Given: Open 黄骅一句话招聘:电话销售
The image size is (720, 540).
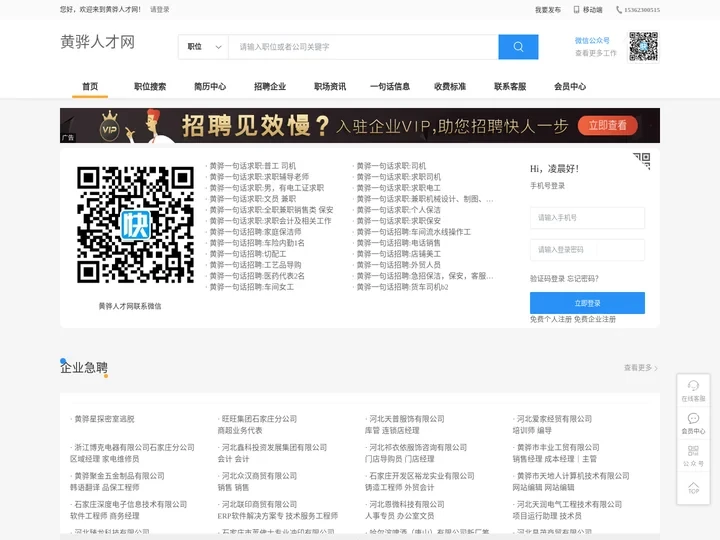Looking at the screenshot, I should [399, 243].
